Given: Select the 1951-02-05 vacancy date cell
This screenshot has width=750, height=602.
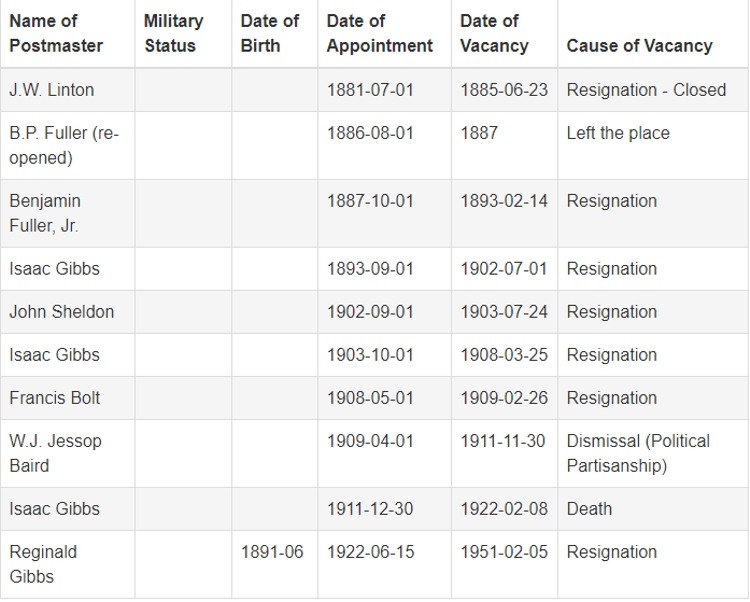Looking at the screenshot, I should pyautogui.click(x=504, y=564).
